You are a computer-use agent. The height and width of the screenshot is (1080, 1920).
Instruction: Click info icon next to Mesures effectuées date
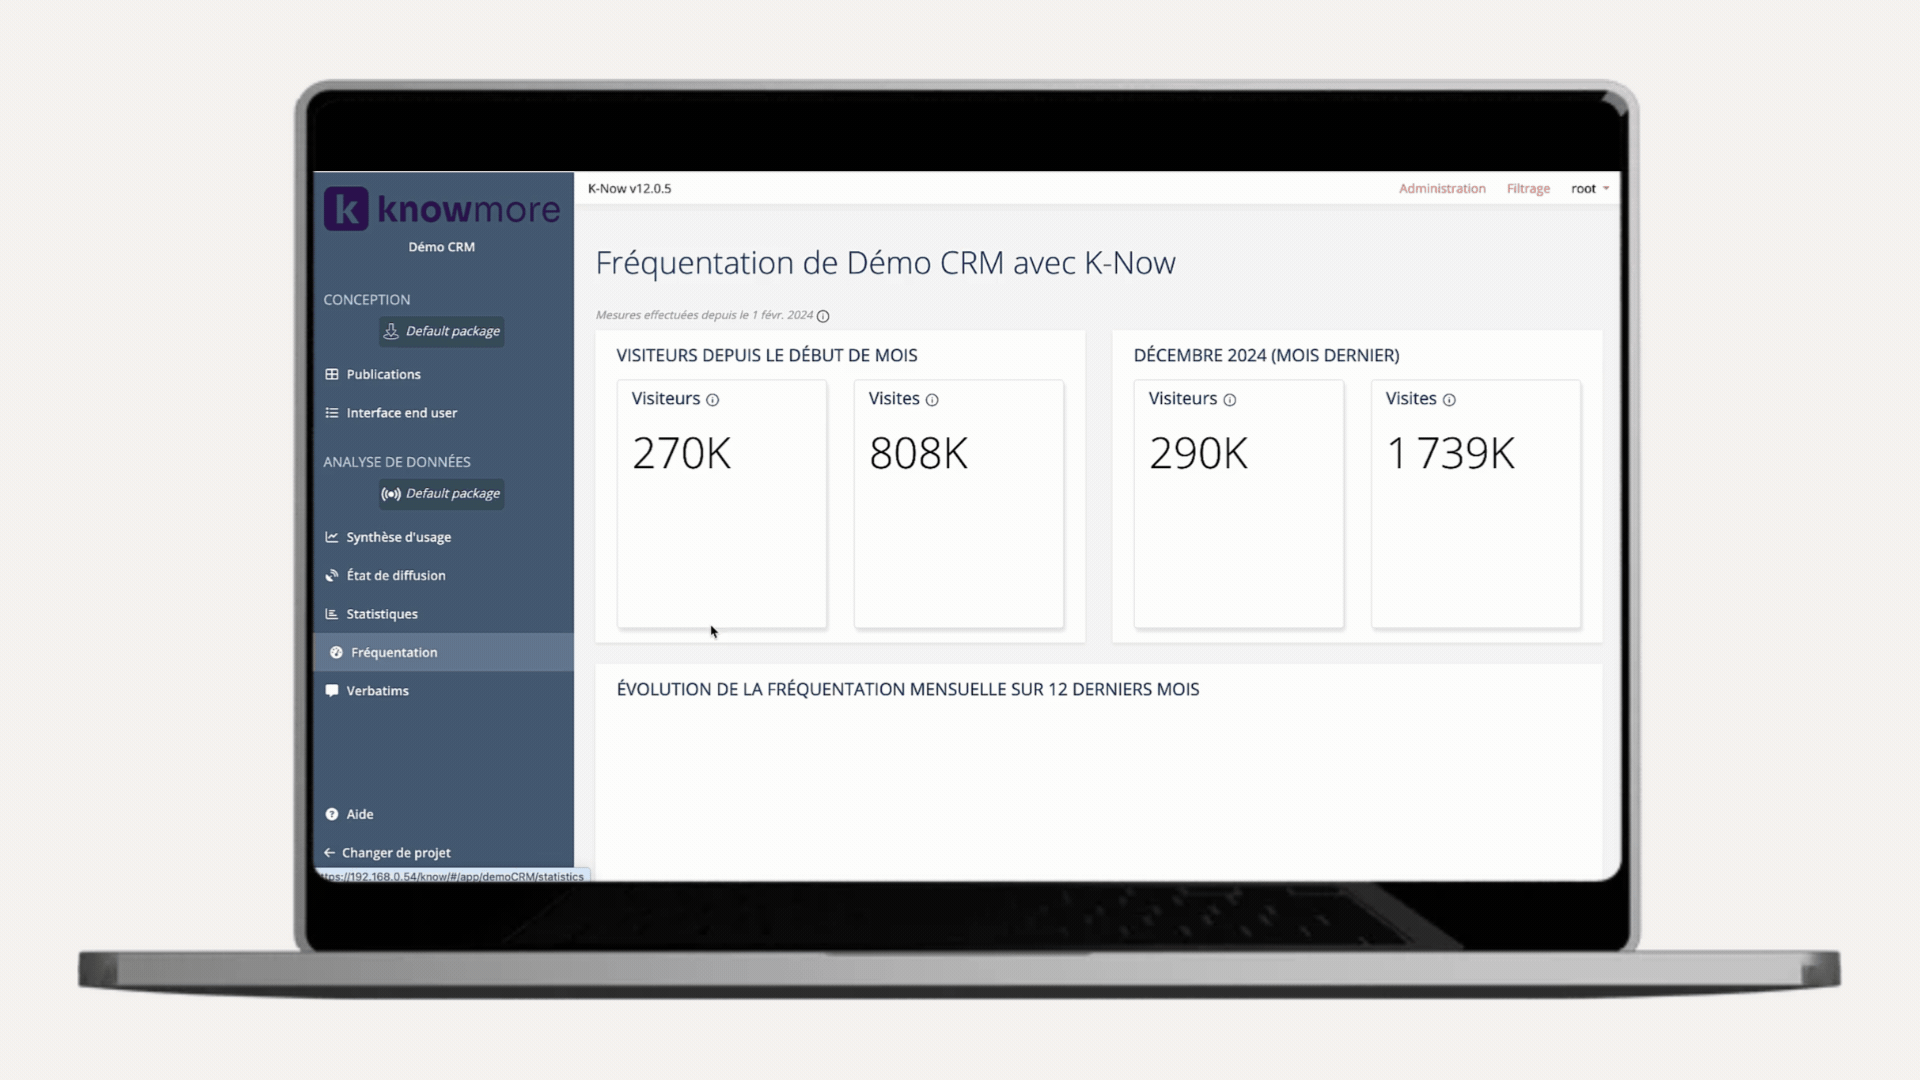823,316
